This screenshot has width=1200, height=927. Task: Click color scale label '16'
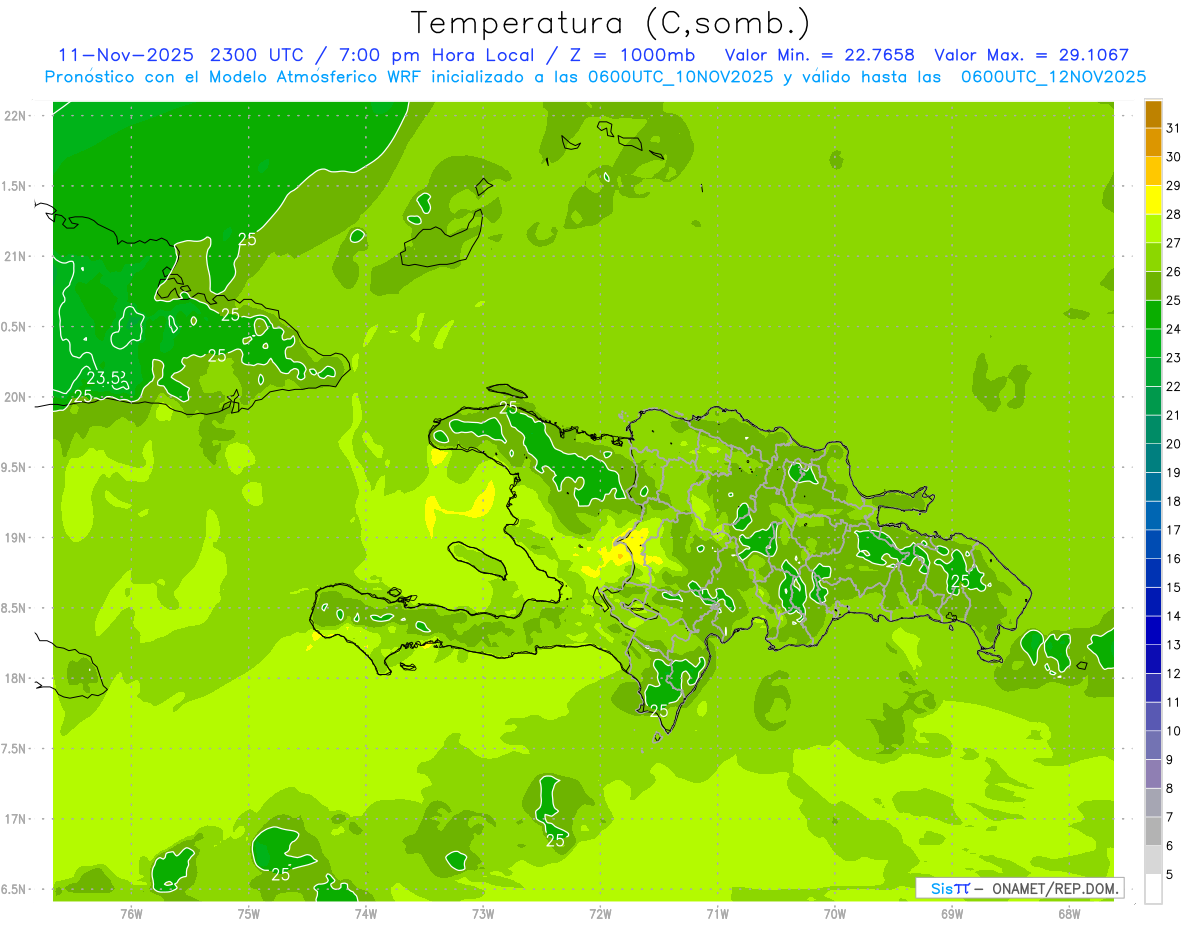coord(1174,558)
